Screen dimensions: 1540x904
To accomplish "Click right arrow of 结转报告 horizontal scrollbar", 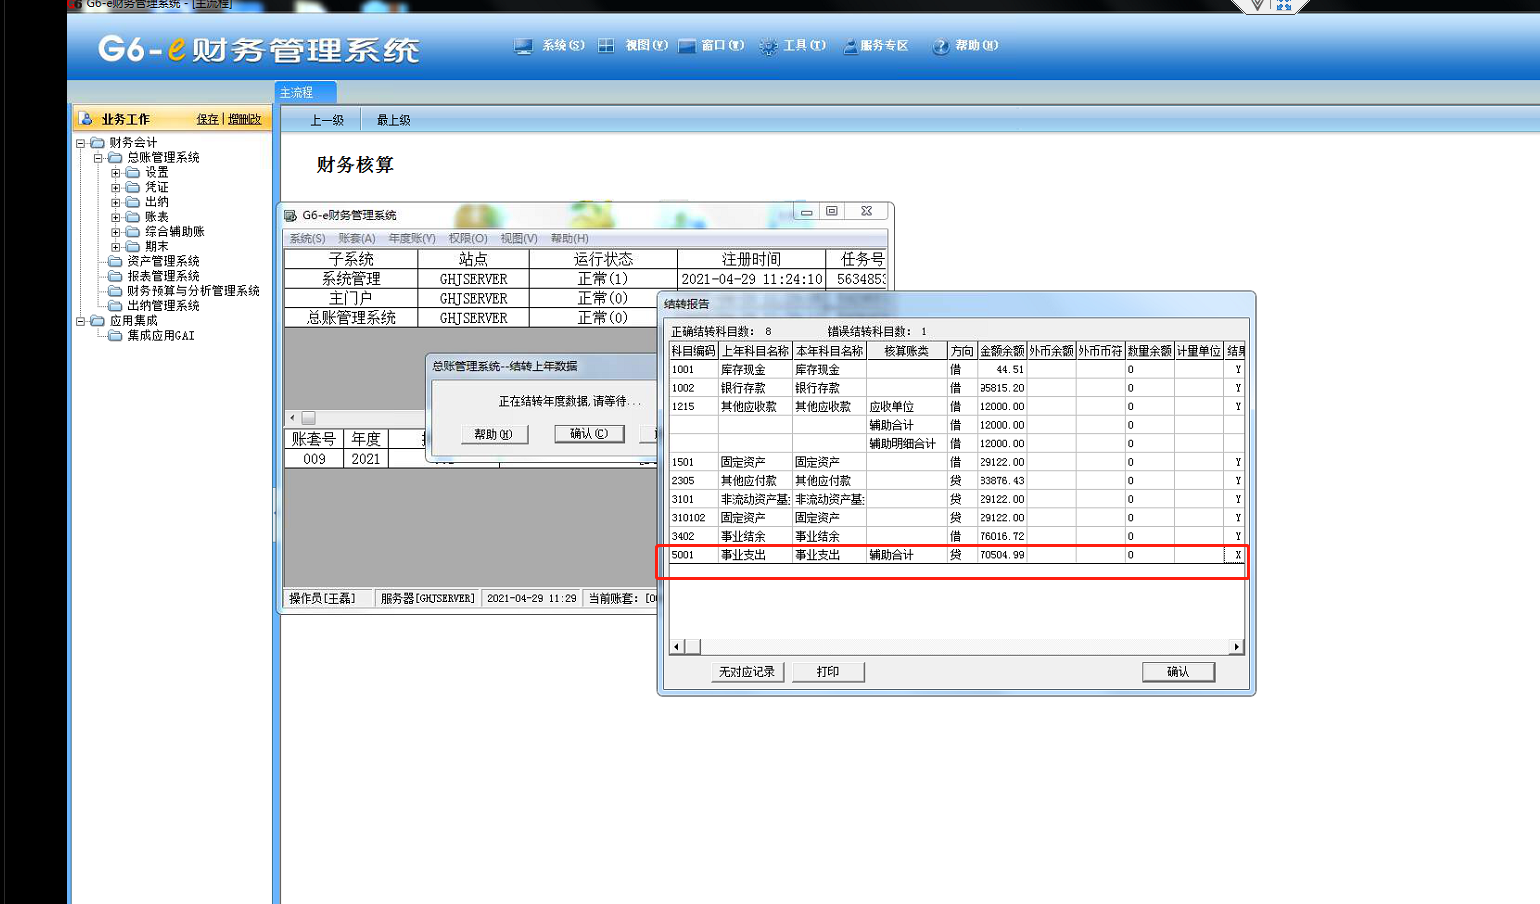I will [x=1237, y=647].
